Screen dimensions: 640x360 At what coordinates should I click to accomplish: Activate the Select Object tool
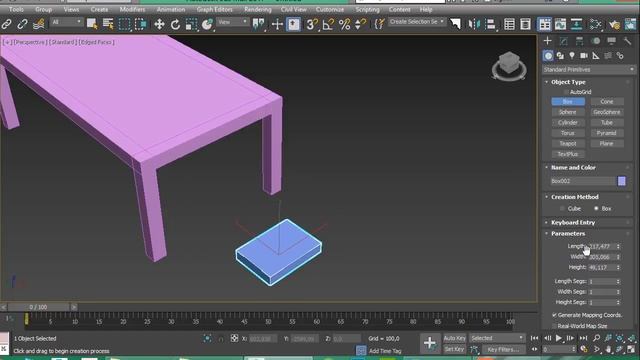92,24
